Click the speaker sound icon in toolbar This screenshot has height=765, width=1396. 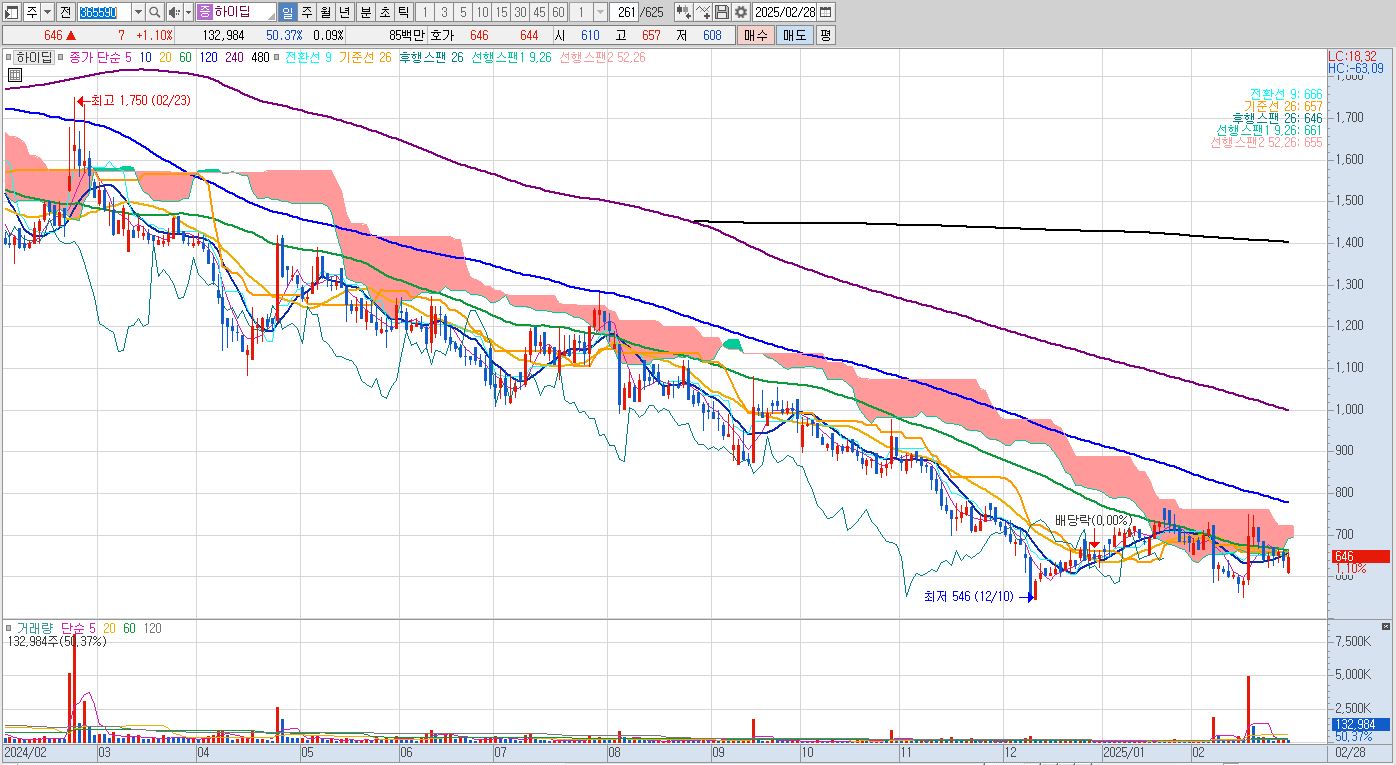(x=174, y=12)
